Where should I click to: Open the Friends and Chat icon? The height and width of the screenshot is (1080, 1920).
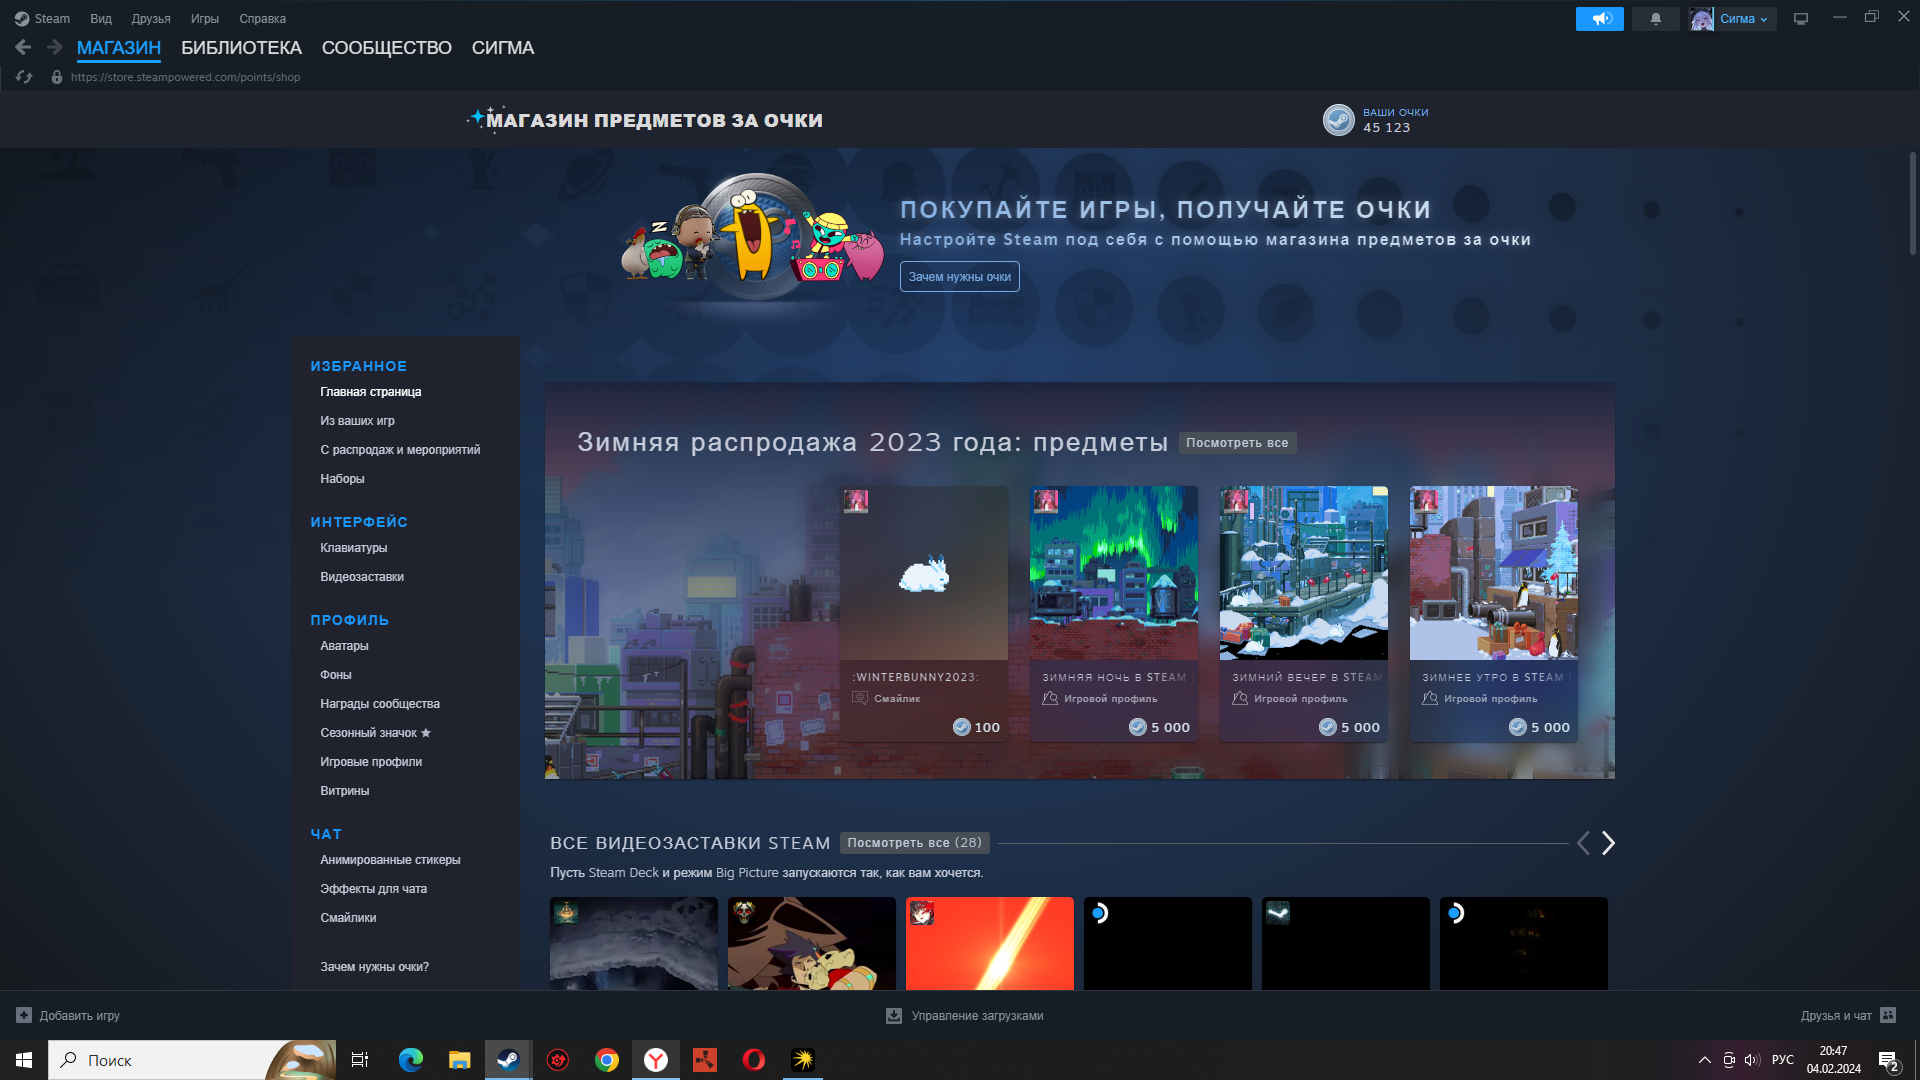pos(1888,1015)
